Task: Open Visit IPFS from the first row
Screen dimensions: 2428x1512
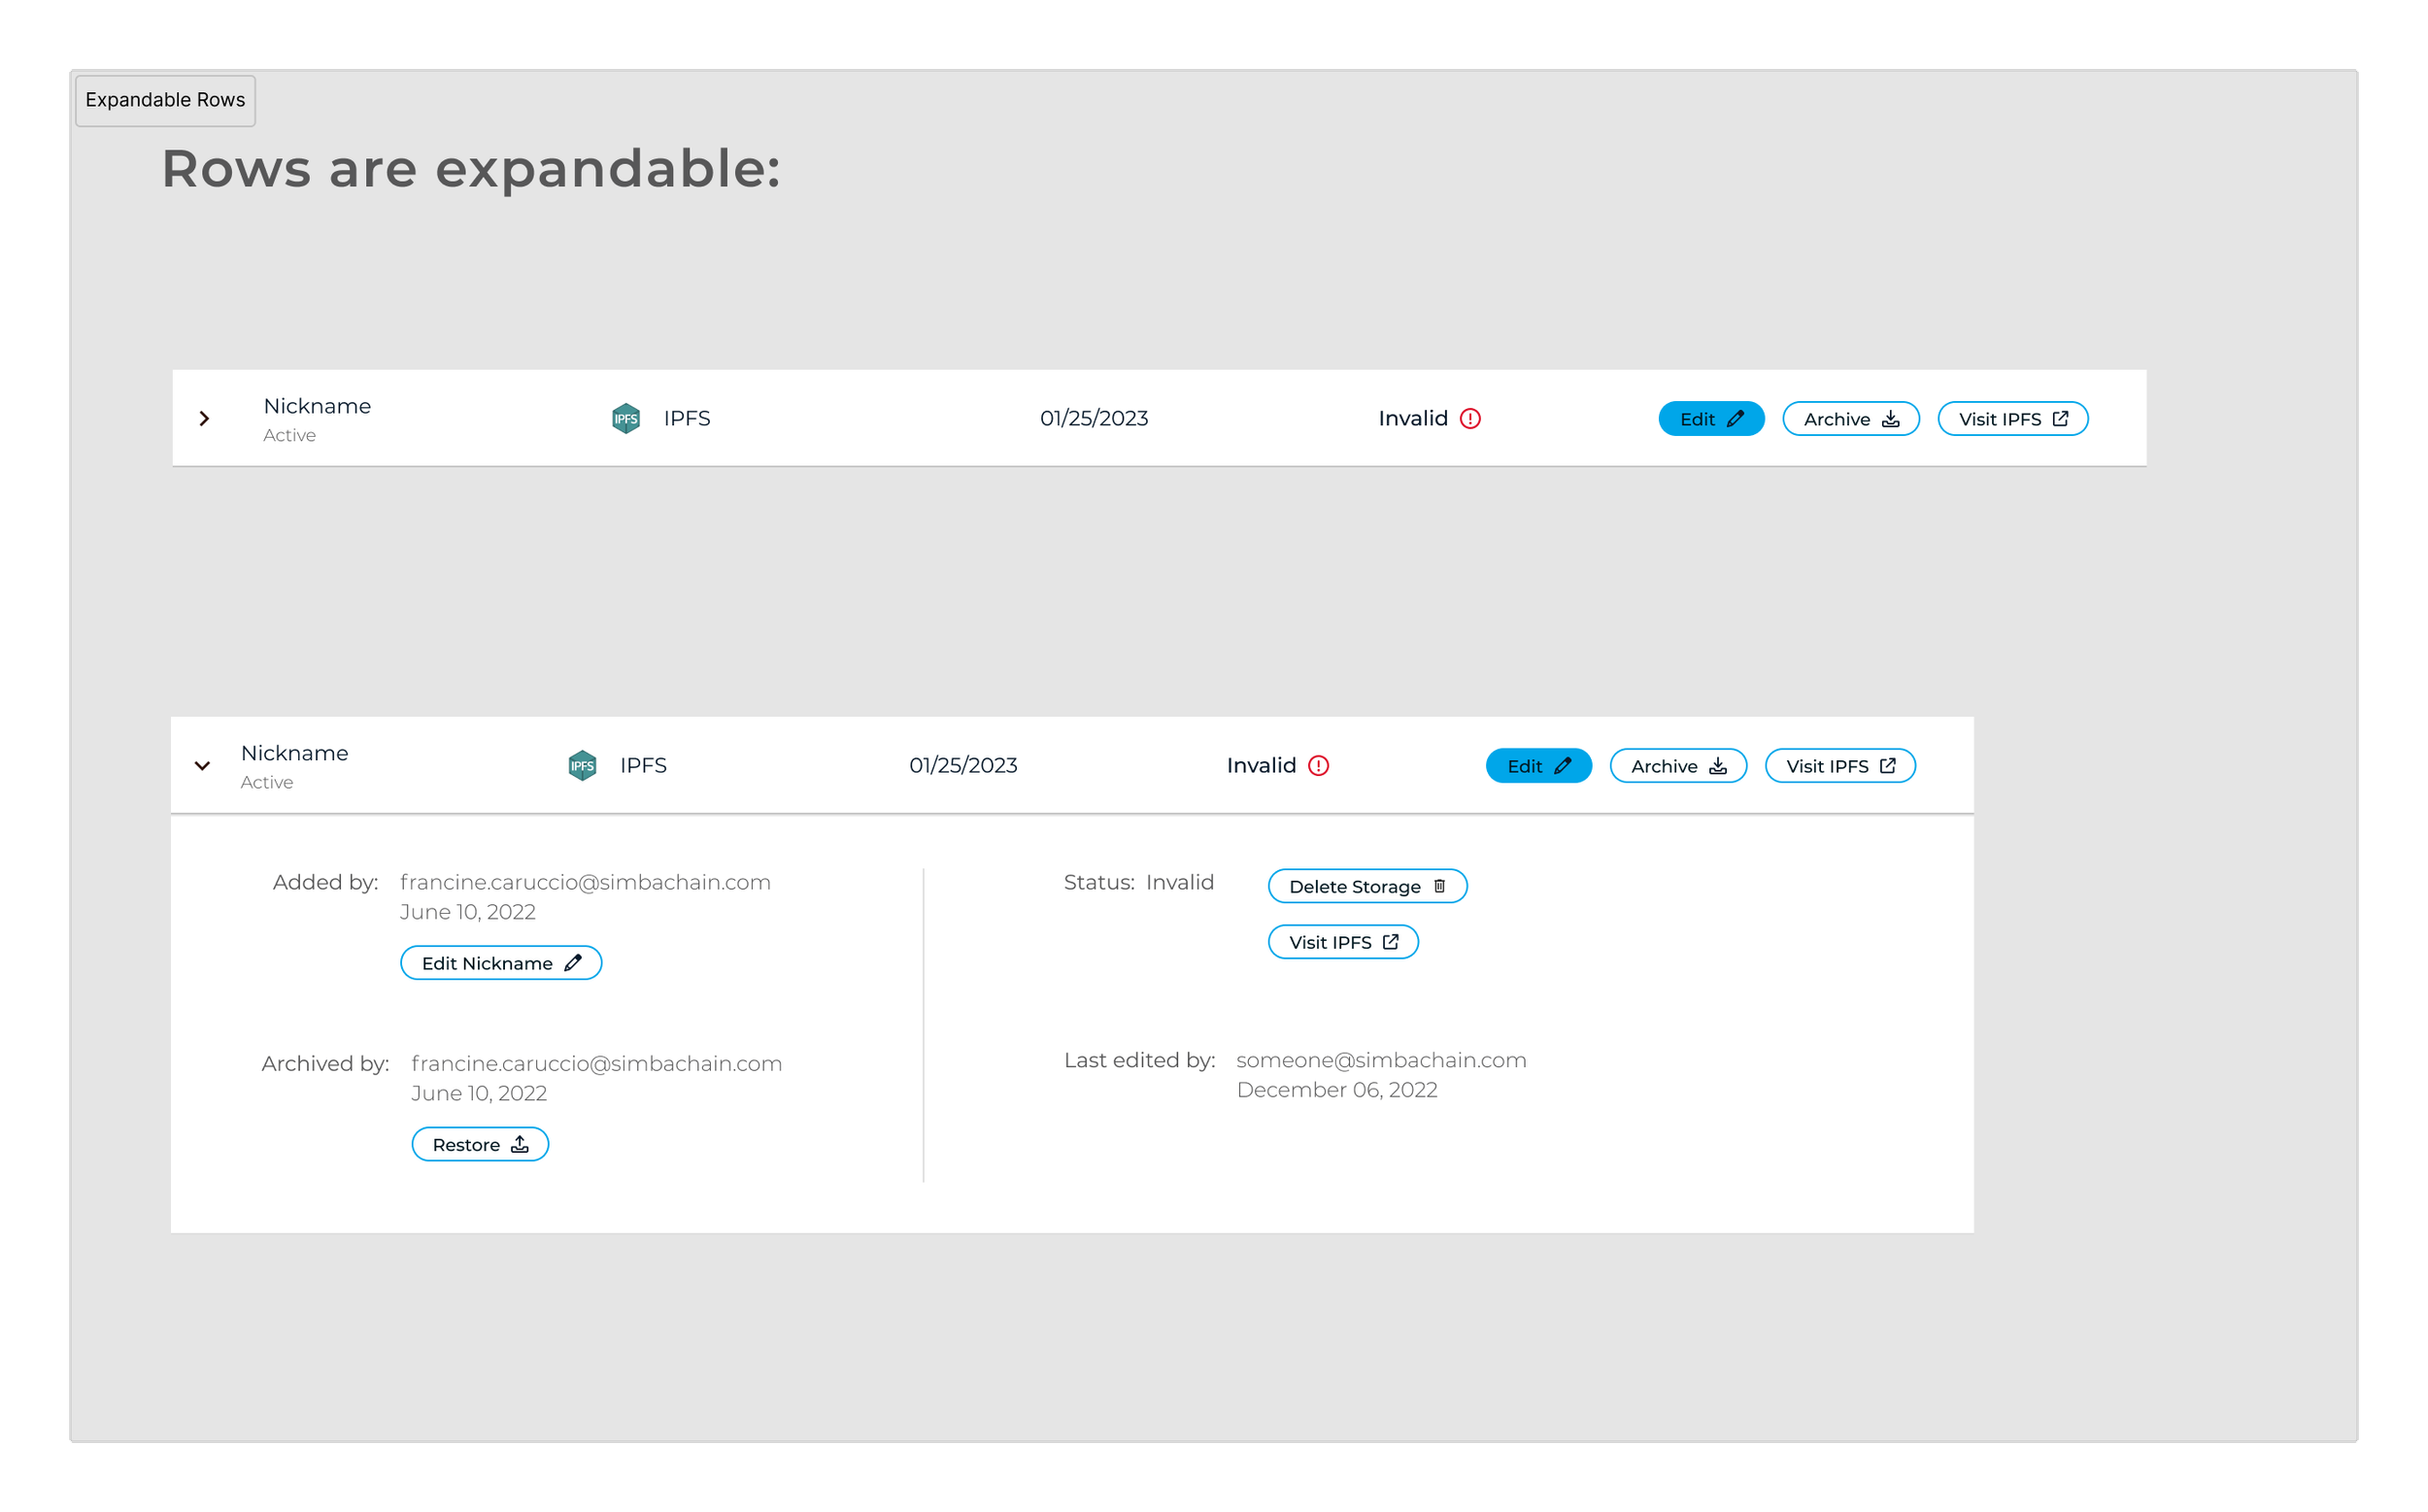Action: pos(2012,419)
